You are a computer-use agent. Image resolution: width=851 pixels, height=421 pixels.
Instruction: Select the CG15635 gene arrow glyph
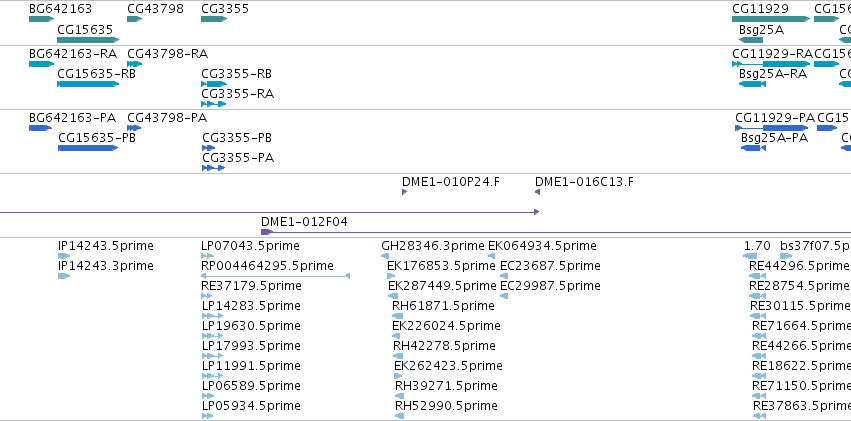coord(88,40)
